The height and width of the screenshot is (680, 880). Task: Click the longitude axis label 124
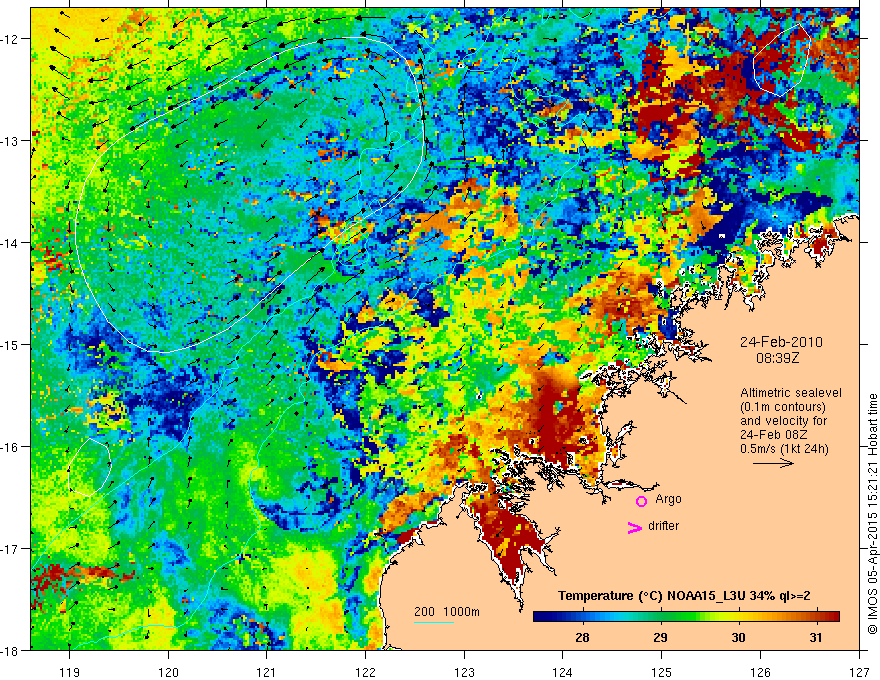563,671
